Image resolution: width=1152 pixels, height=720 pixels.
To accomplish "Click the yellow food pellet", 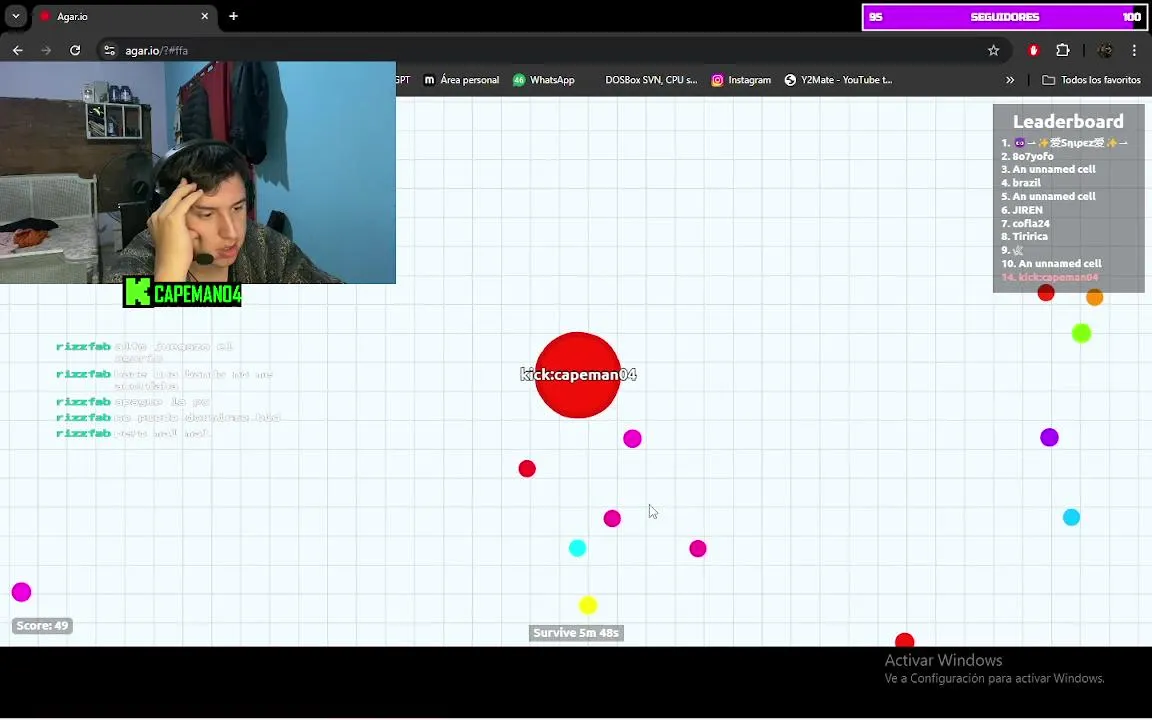I will pyautogui.click(x=588, y=606).
